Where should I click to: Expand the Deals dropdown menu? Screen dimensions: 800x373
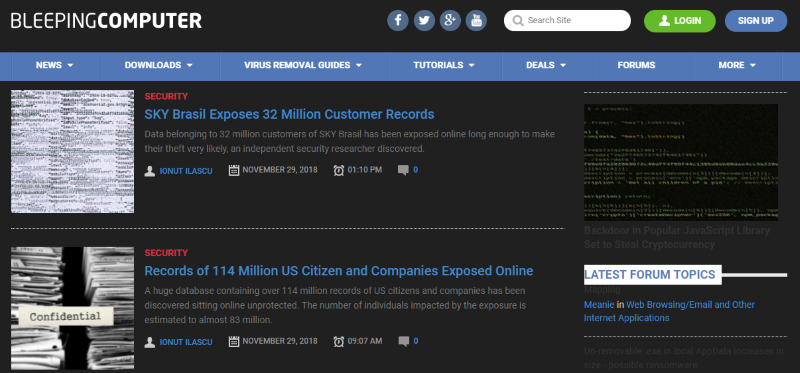click(546, 65)
